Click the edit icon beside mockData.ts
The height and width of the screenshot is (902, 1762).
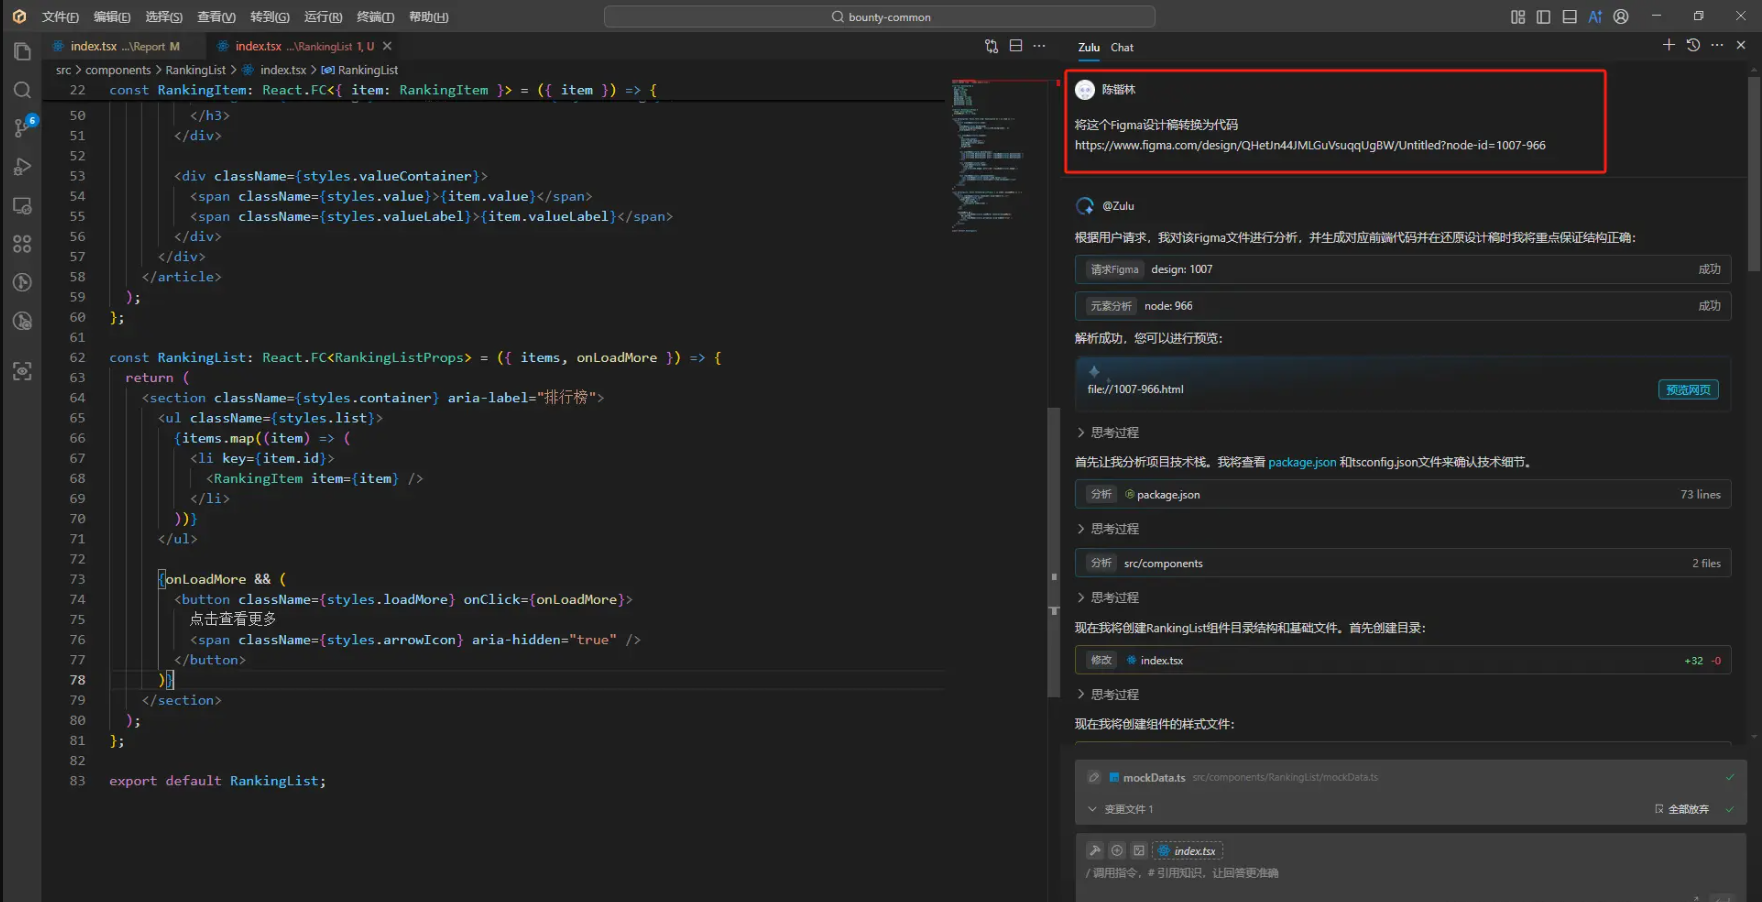(x=1094, y=777)
